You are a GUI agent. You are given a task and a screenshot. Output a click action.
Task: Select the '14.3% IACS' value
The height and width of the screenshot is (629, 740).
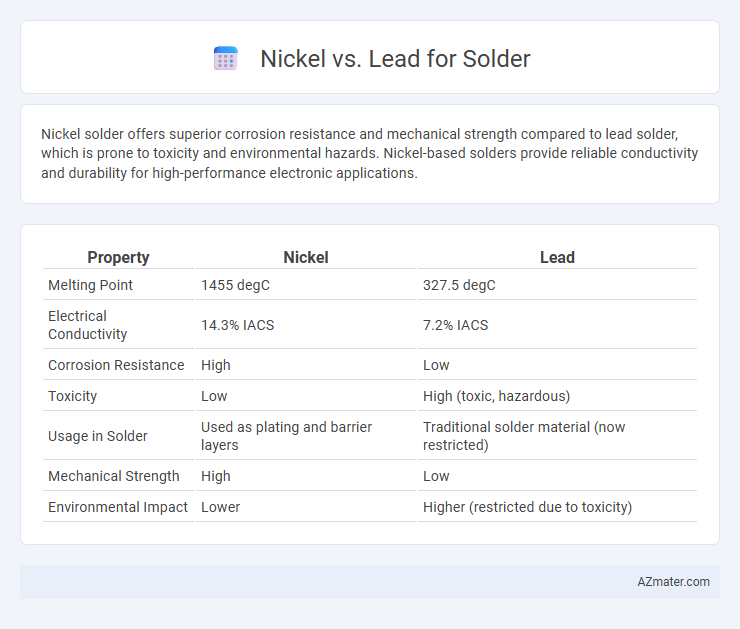tap(237, 325)
